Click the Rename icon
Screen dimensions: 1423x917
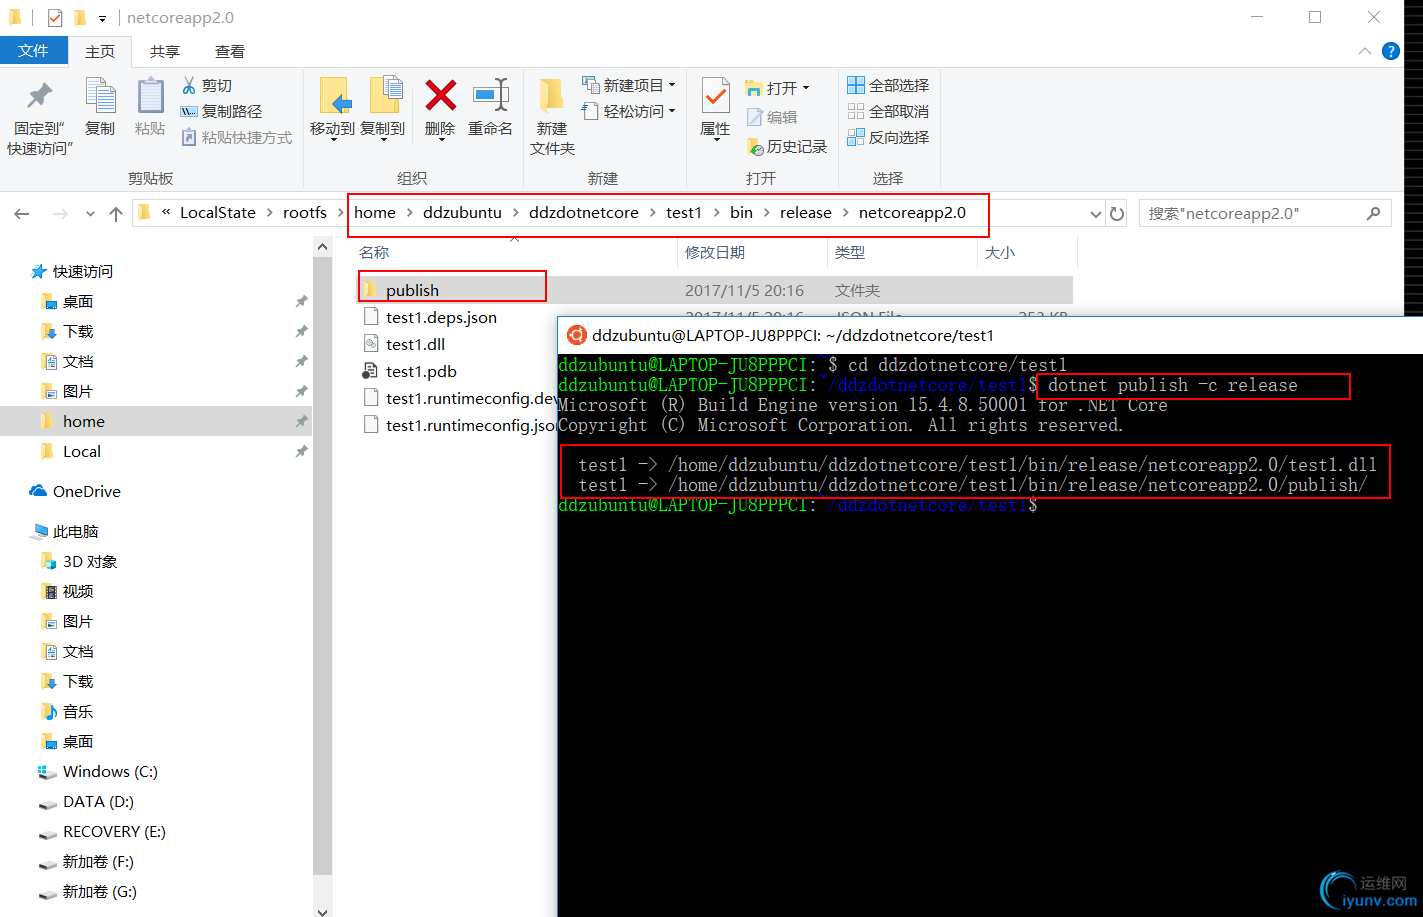click(491, 96)
